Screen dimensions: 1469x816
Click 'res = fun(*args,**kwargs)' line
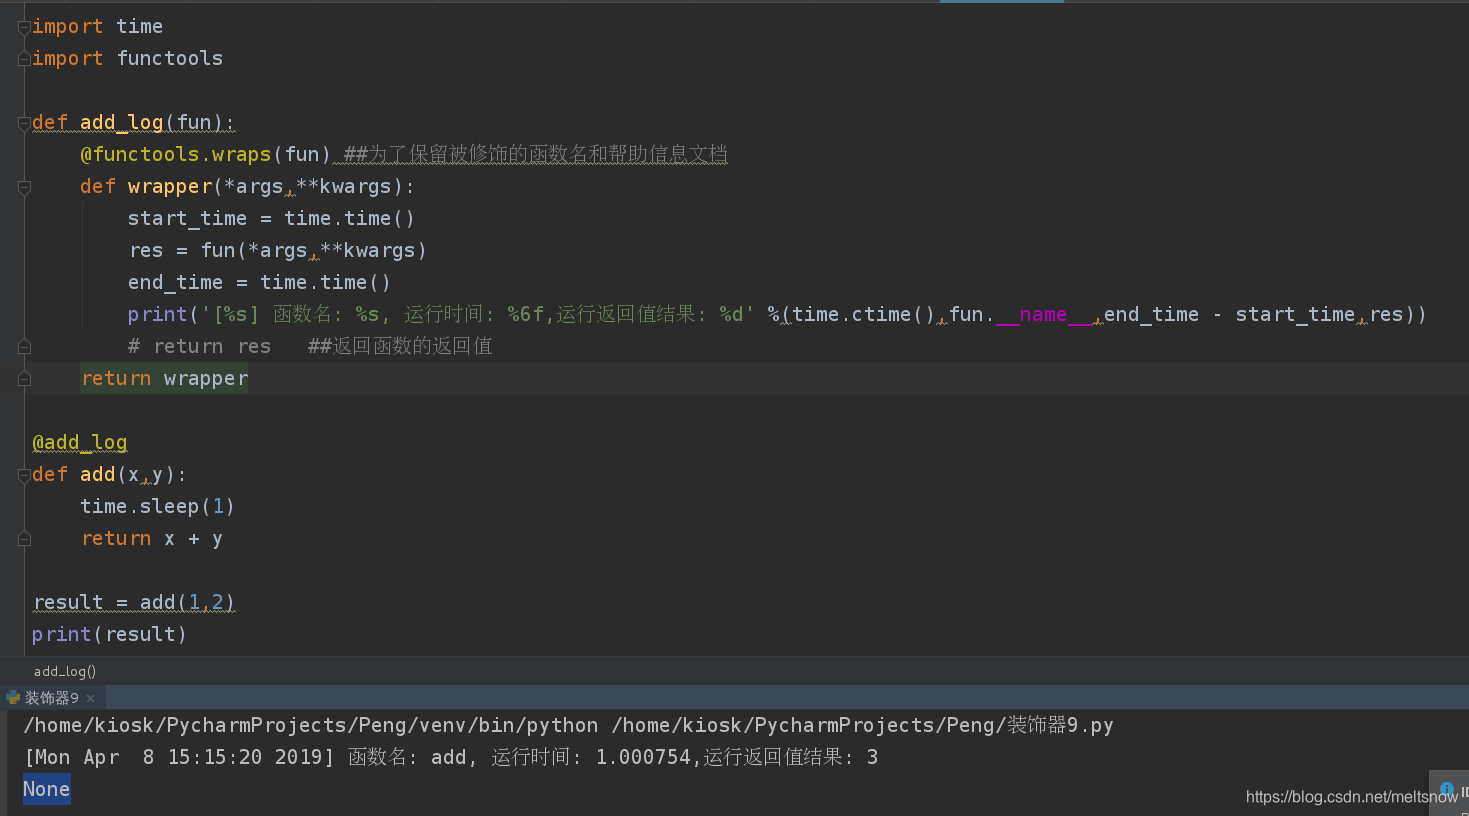[277, 250]
